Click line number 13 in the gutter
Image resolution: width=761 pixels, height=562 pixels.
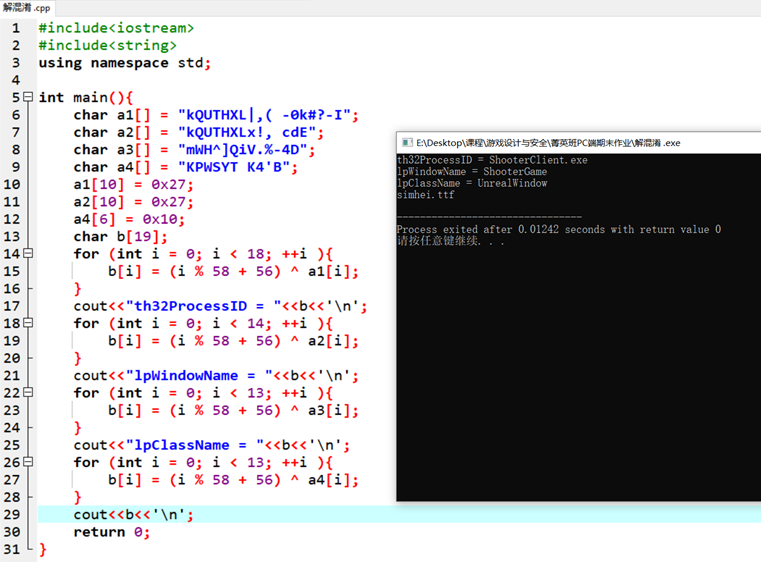[11, 237]
